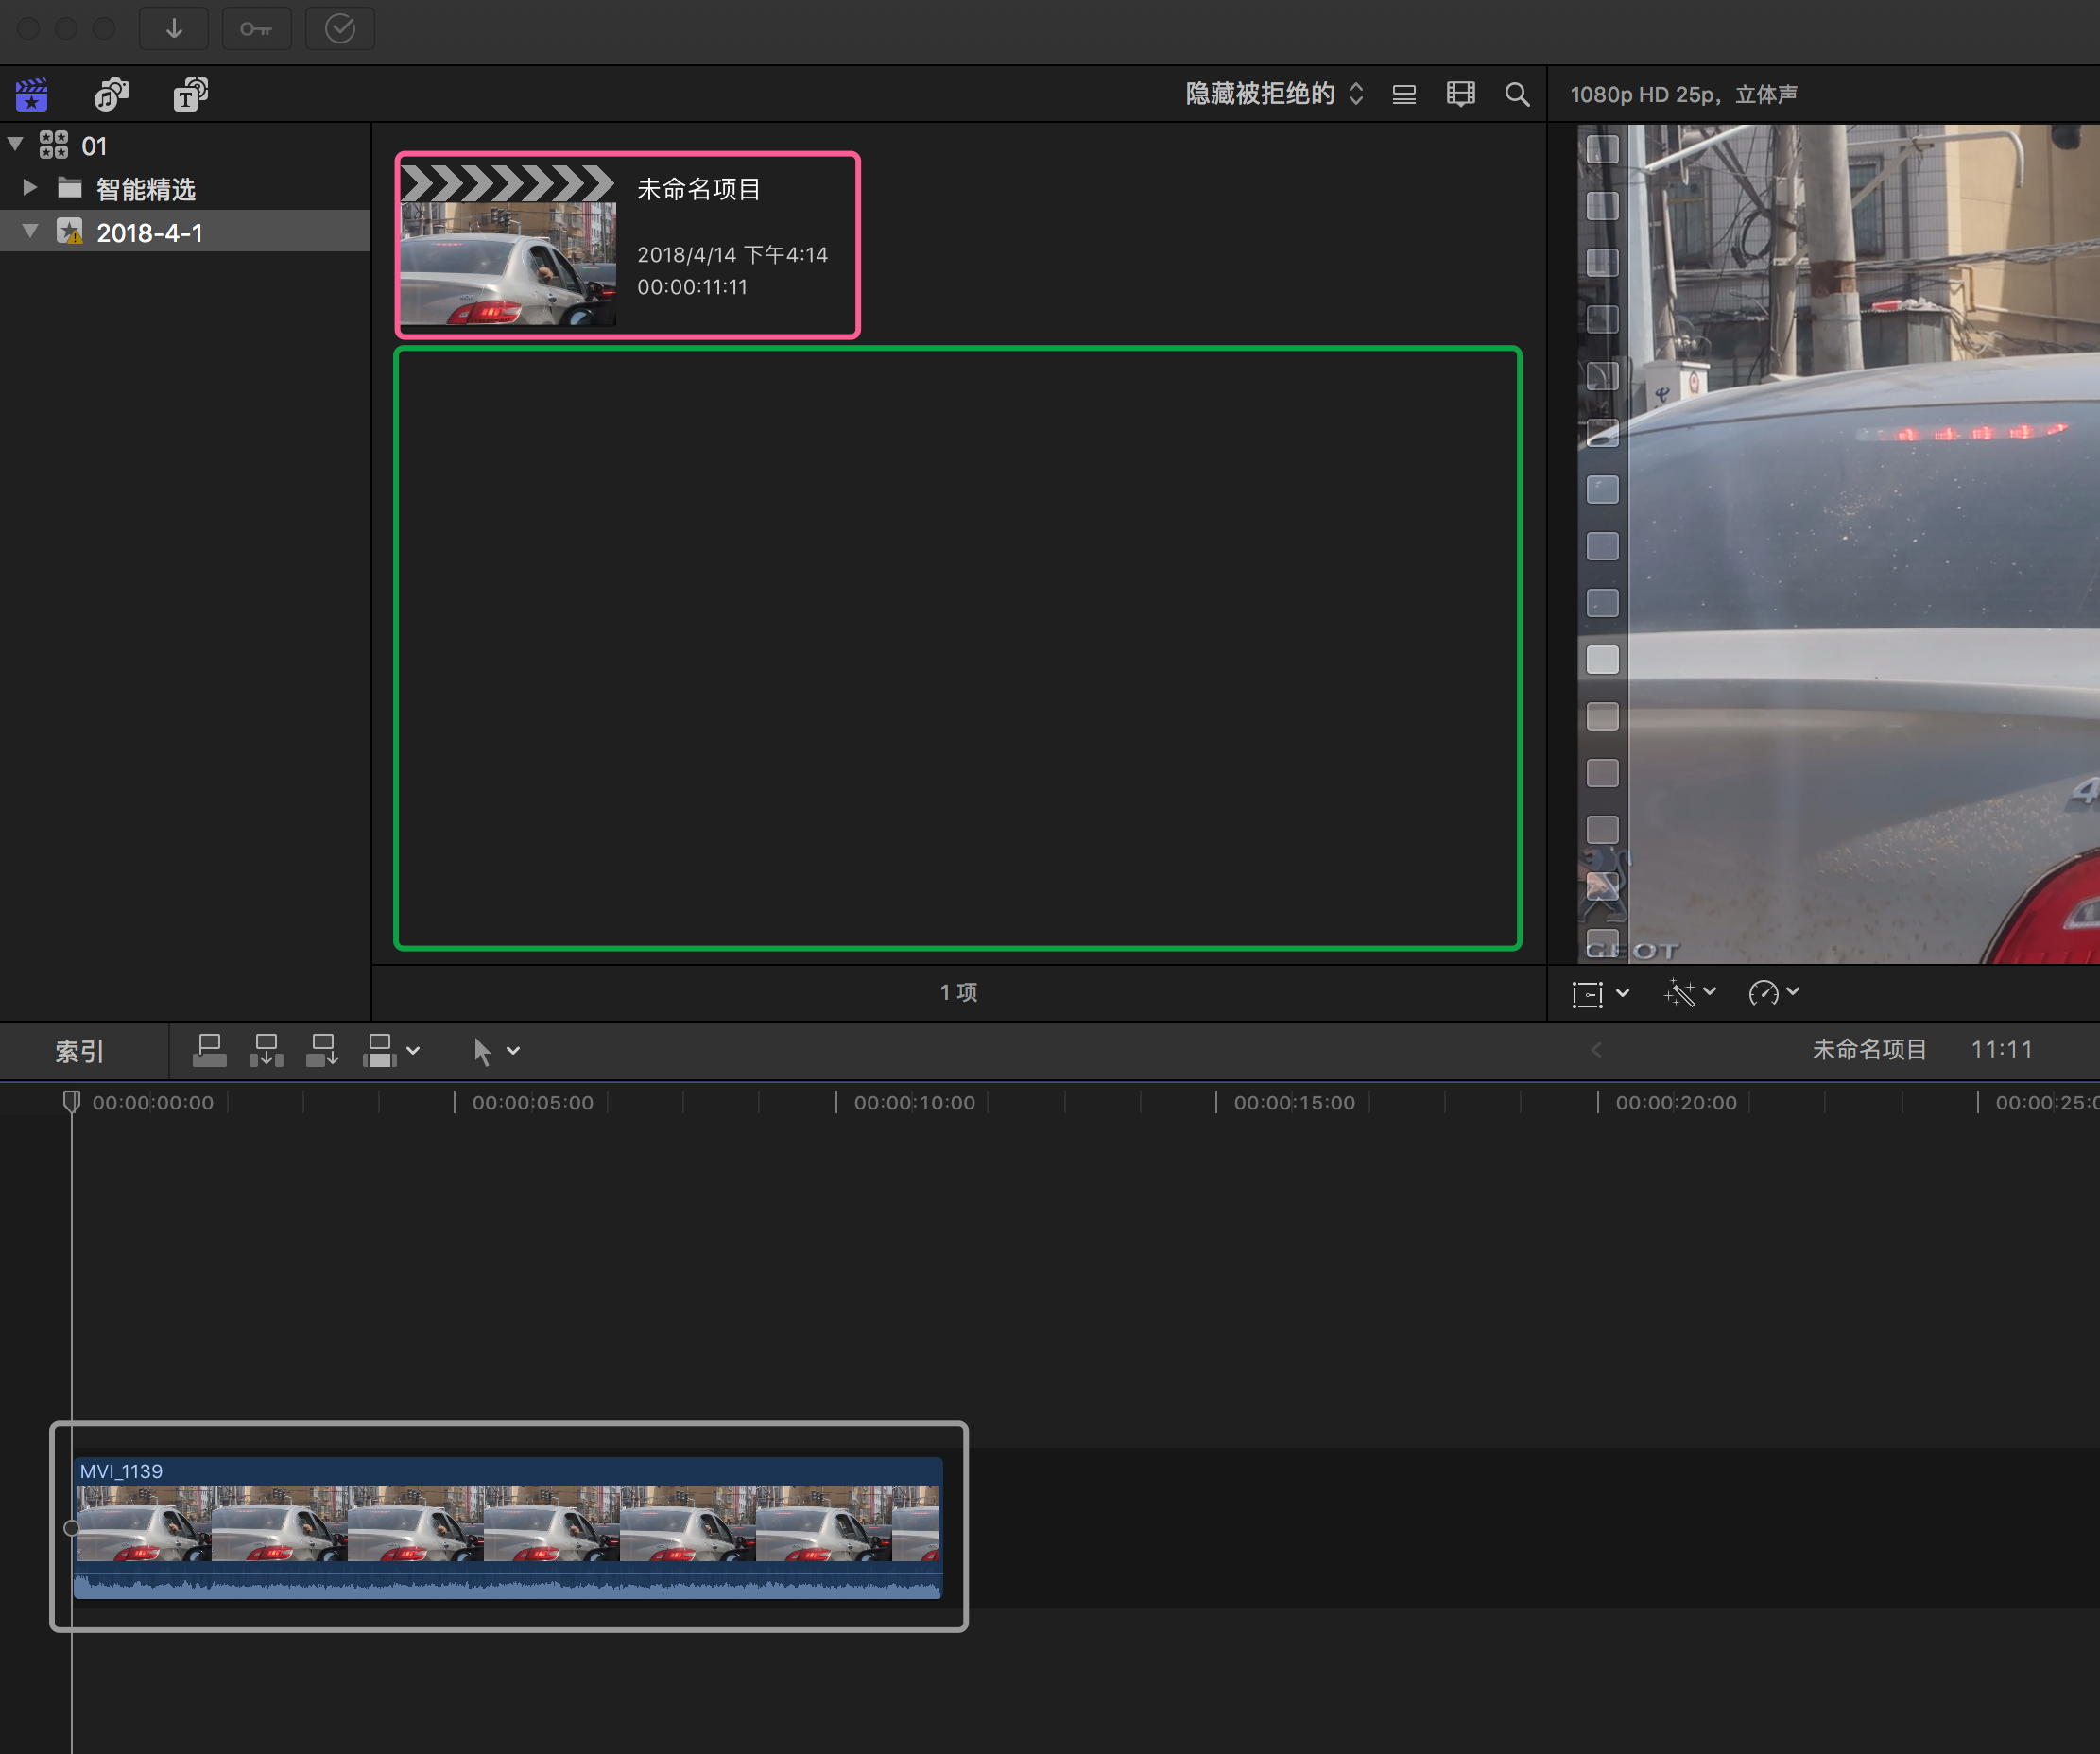Click the background tasks checkmark button
Image resolution: width=2100 pixels, height=1754 pixels.
340,29
